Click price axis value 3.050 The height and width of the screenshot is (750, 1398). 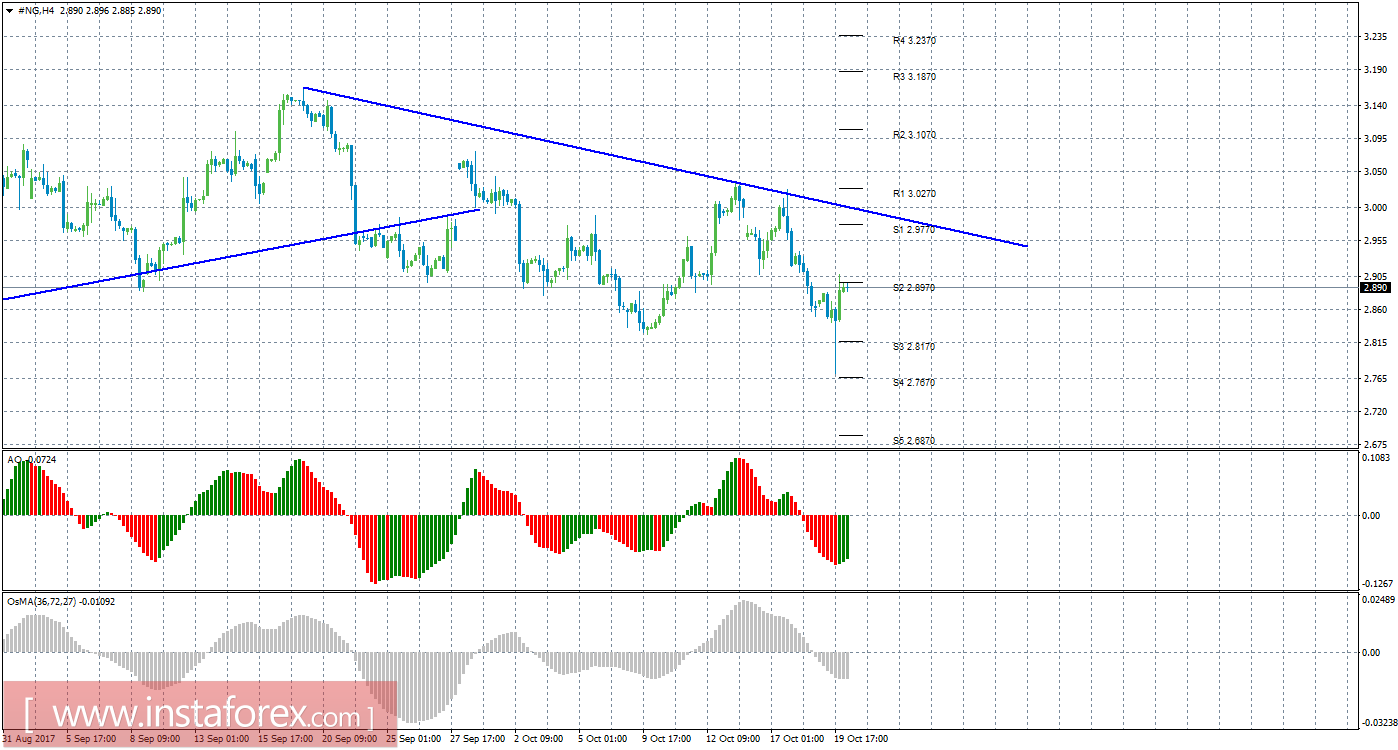click(x=1378, y=173)
